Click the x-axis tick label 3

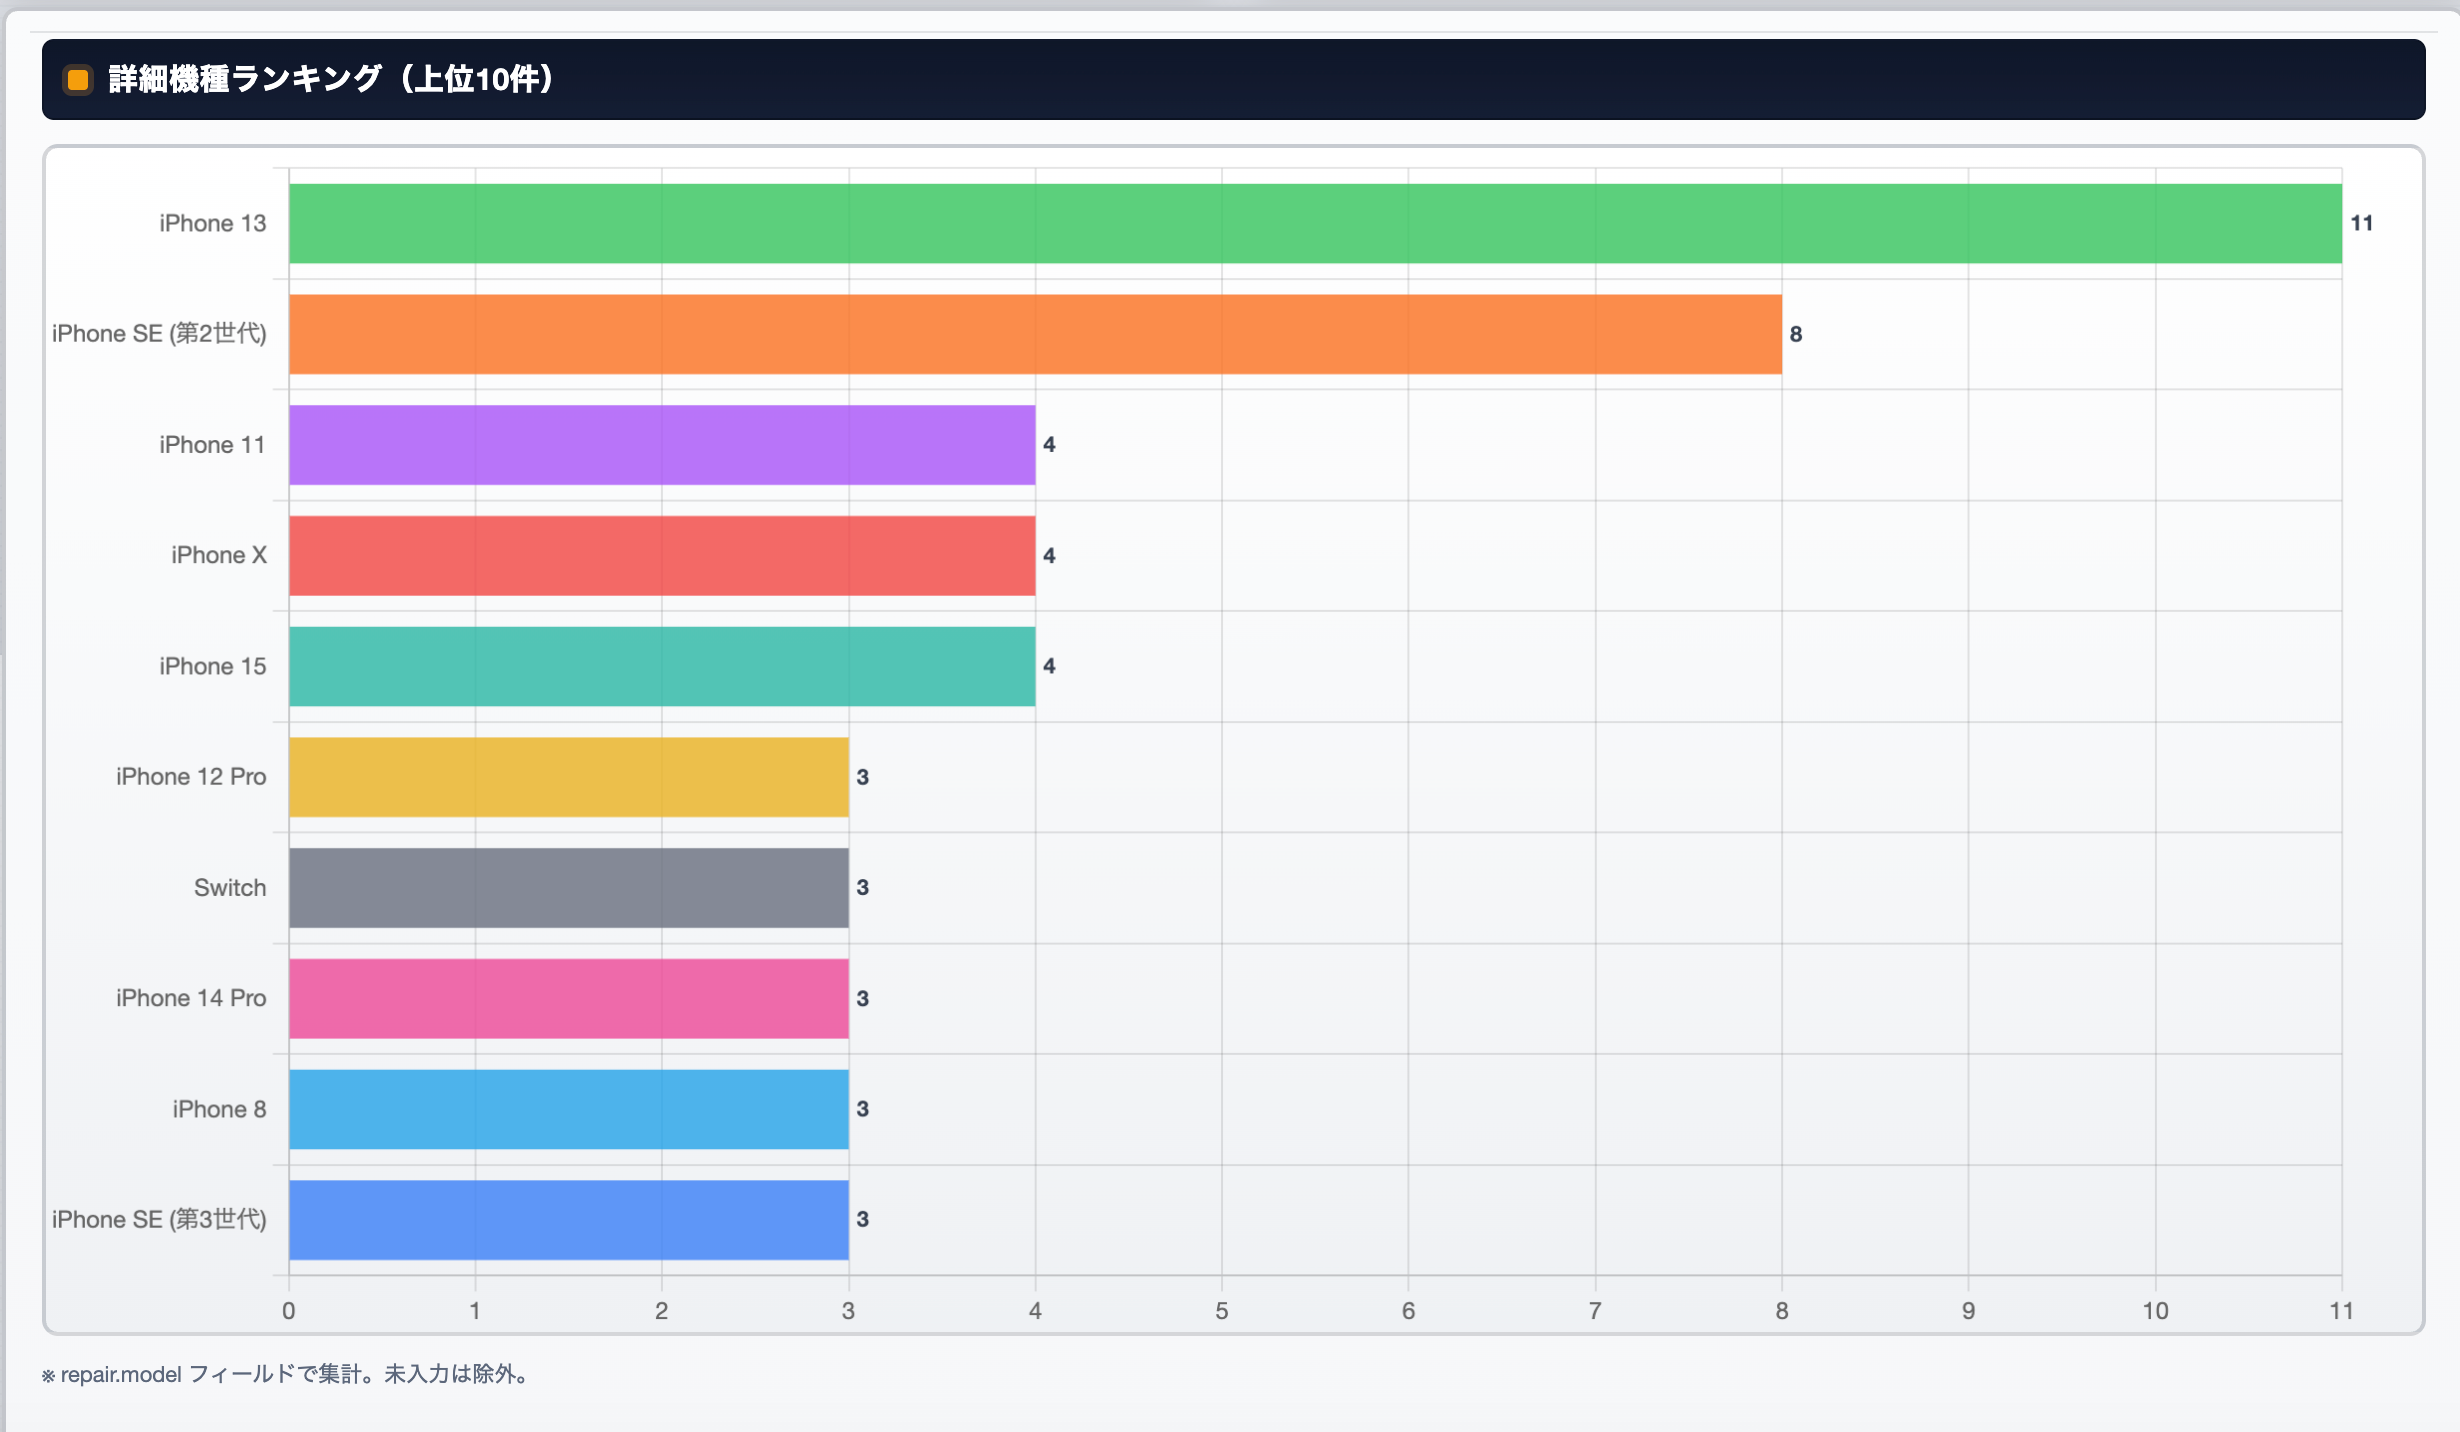tap(849, 1311)
